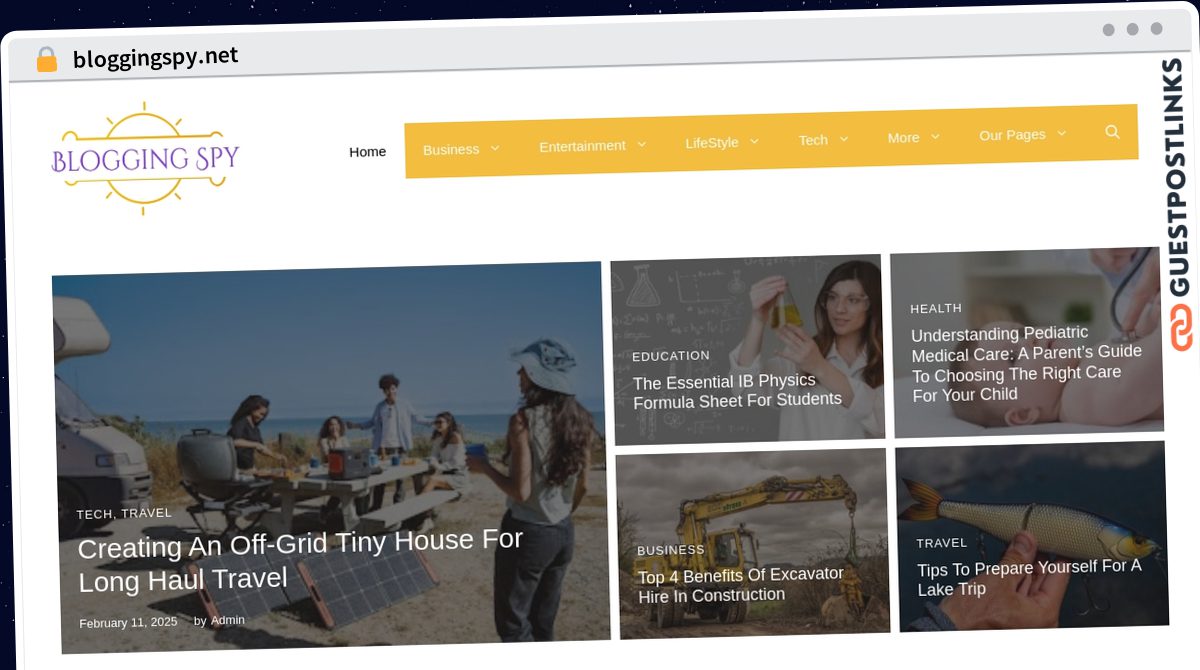Select the BUSINESS category label on the excavator card

[671, 550]
